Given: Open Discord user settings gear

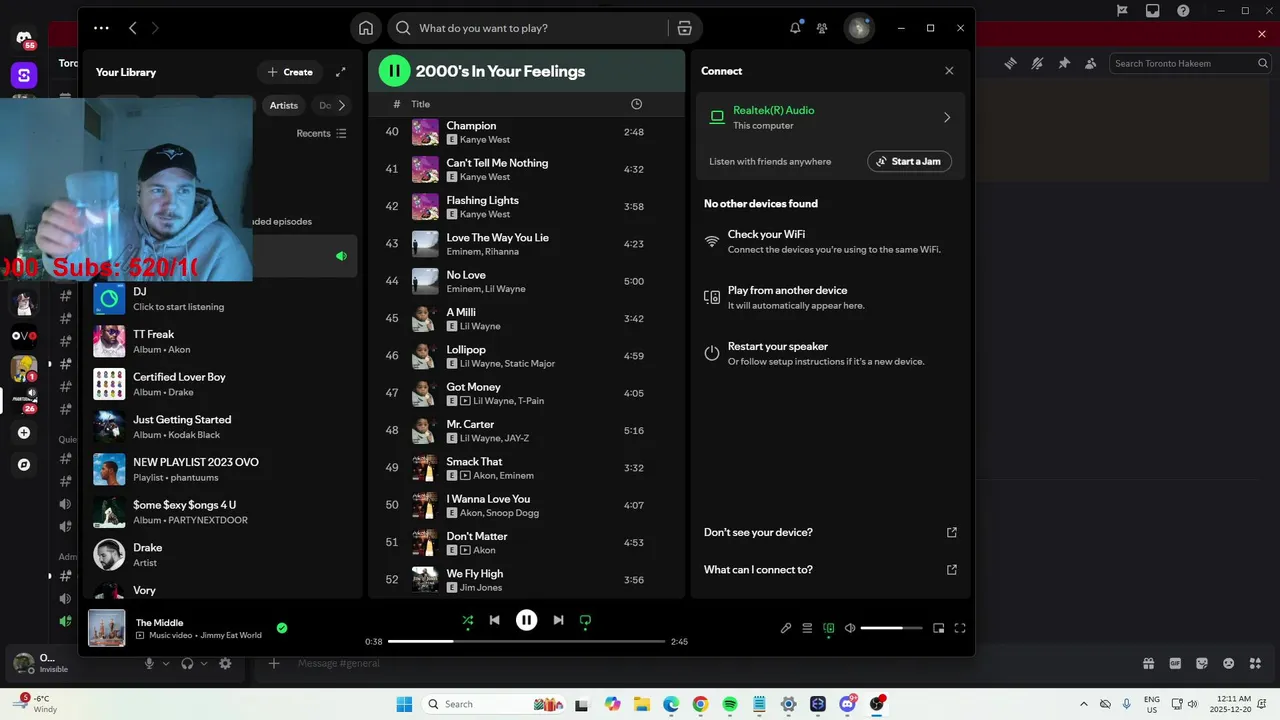Looking at the screenshot, I should (x=225, y=663).
